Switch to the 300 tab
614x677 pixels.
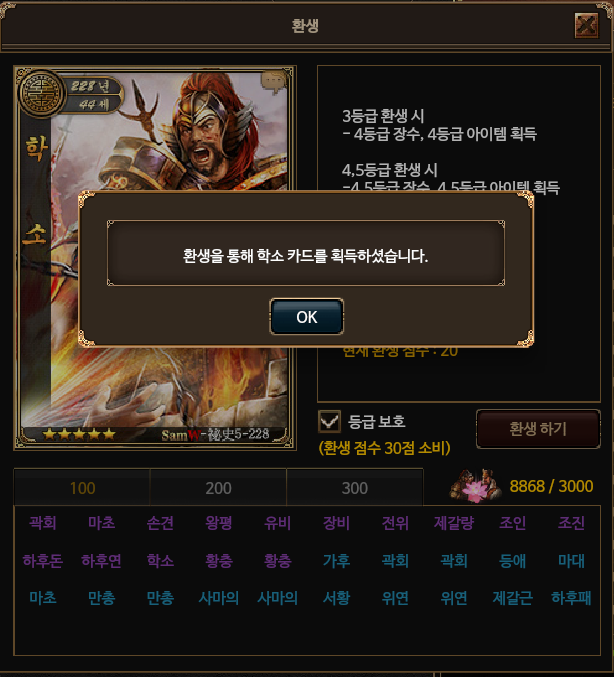(355, 488)
